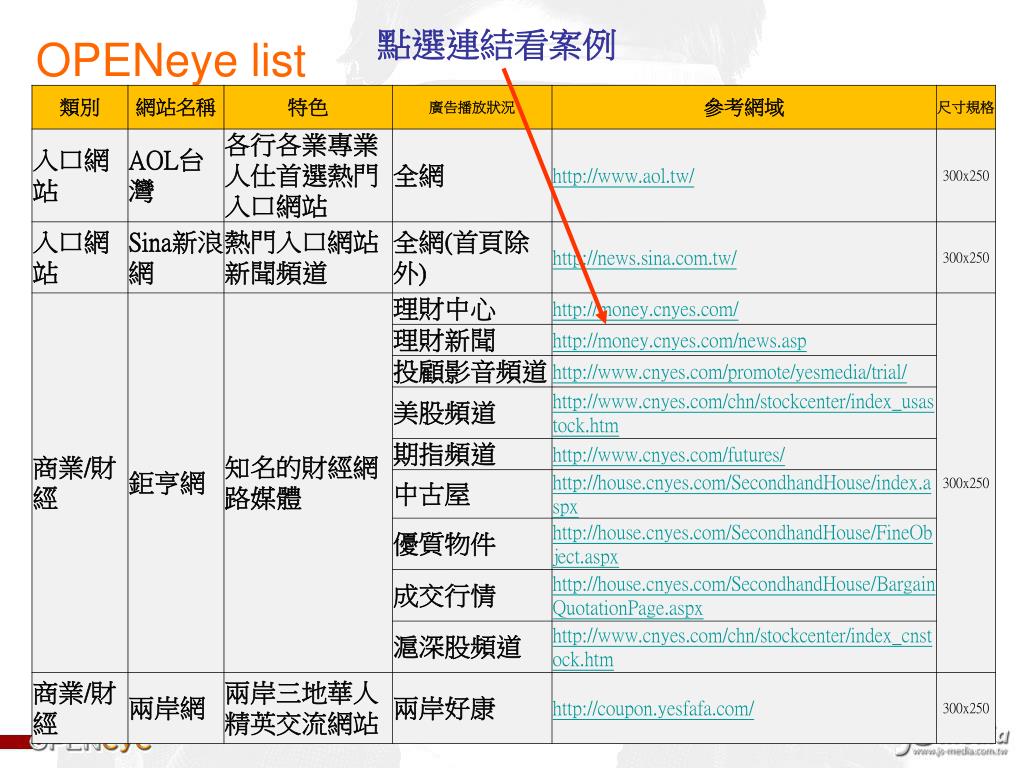1024x768 pixels.
Task: Follow the cnyes promote/yesmedia/trial link
Action: click(729, 372)
